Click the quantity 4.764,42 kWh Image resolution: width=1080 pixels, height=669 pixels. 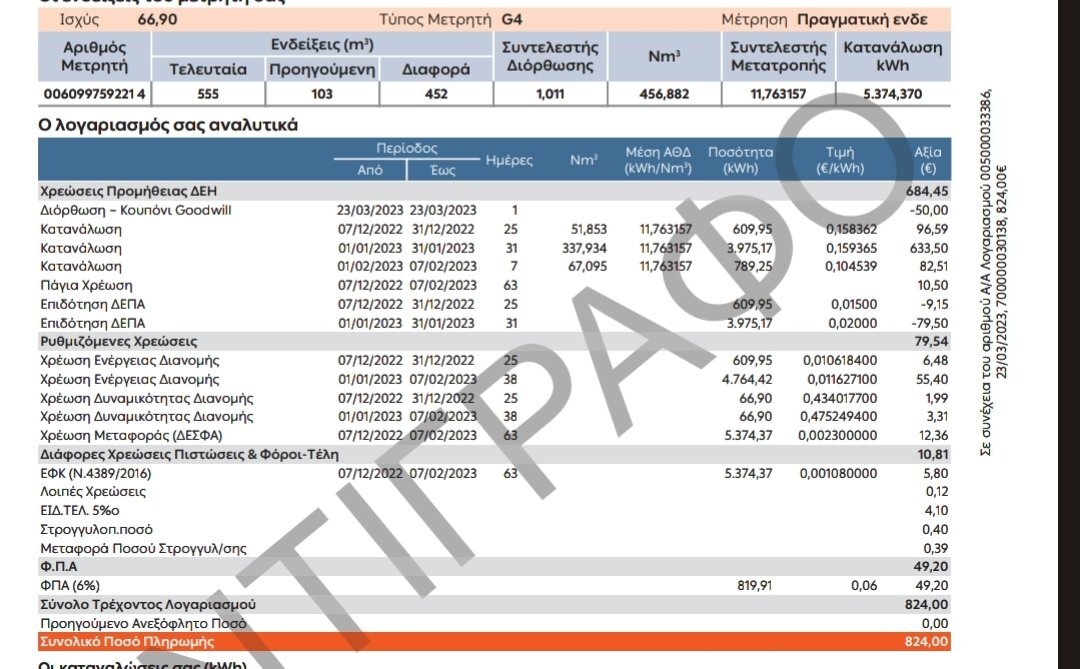pyautogui.click(x=747, y=379)
